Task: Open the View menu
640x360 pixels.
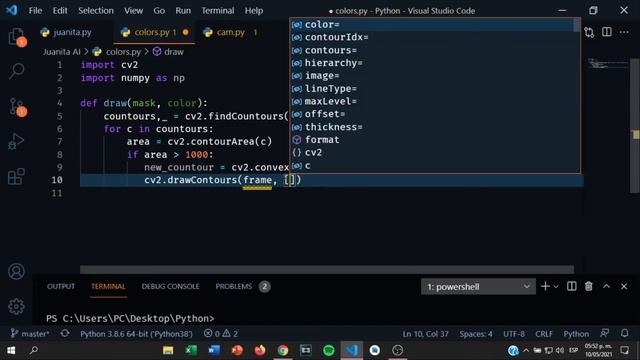Action: (x=133, y=11)
